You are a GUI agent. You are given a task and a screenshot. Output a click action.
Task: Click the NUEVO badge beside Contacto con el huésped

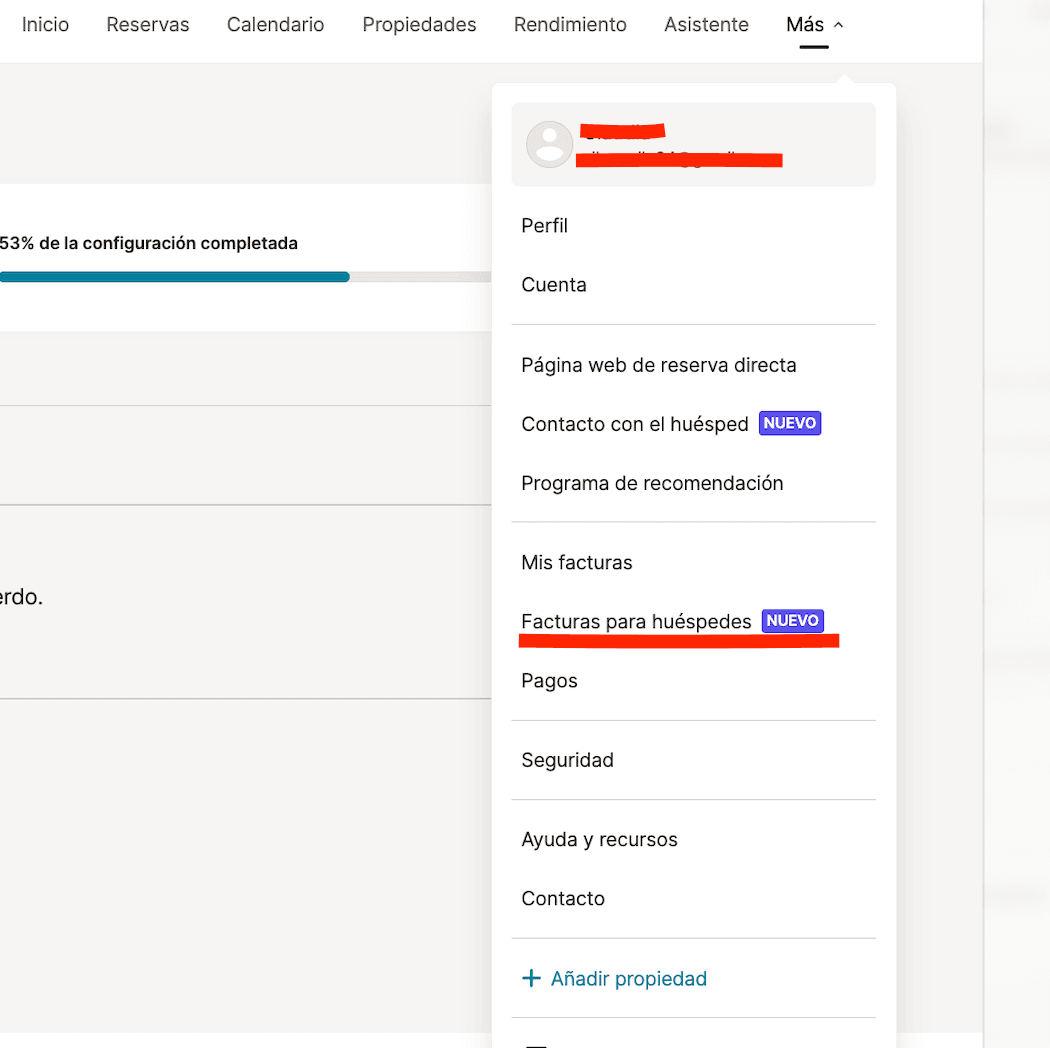pos(790,423)
